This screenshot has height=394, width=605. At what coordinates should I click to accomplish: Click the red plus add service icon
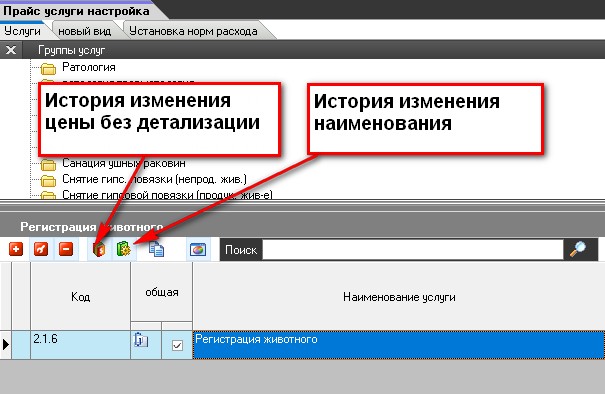[16, 249]
